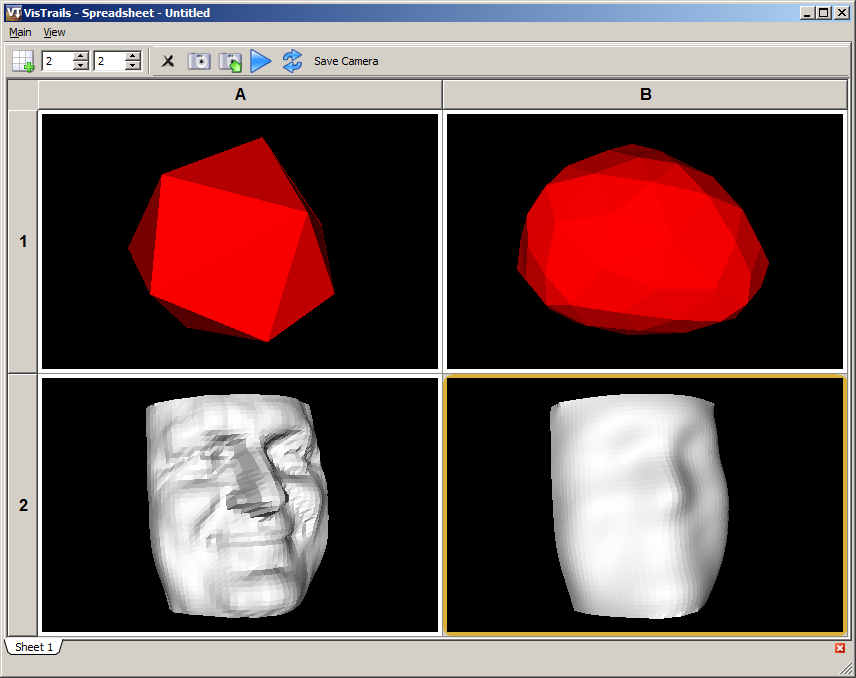Screen dimensions: 856x678
Task: Select row 2 header
Action: click(x=23, y=505)
